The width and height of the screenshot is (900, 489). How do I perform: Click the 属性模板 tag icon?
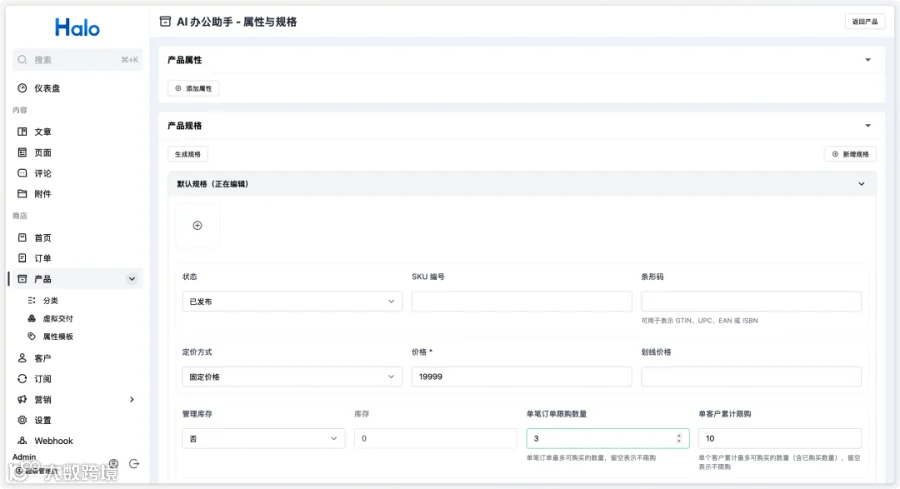pyautogui.click(x=32, y=336)
